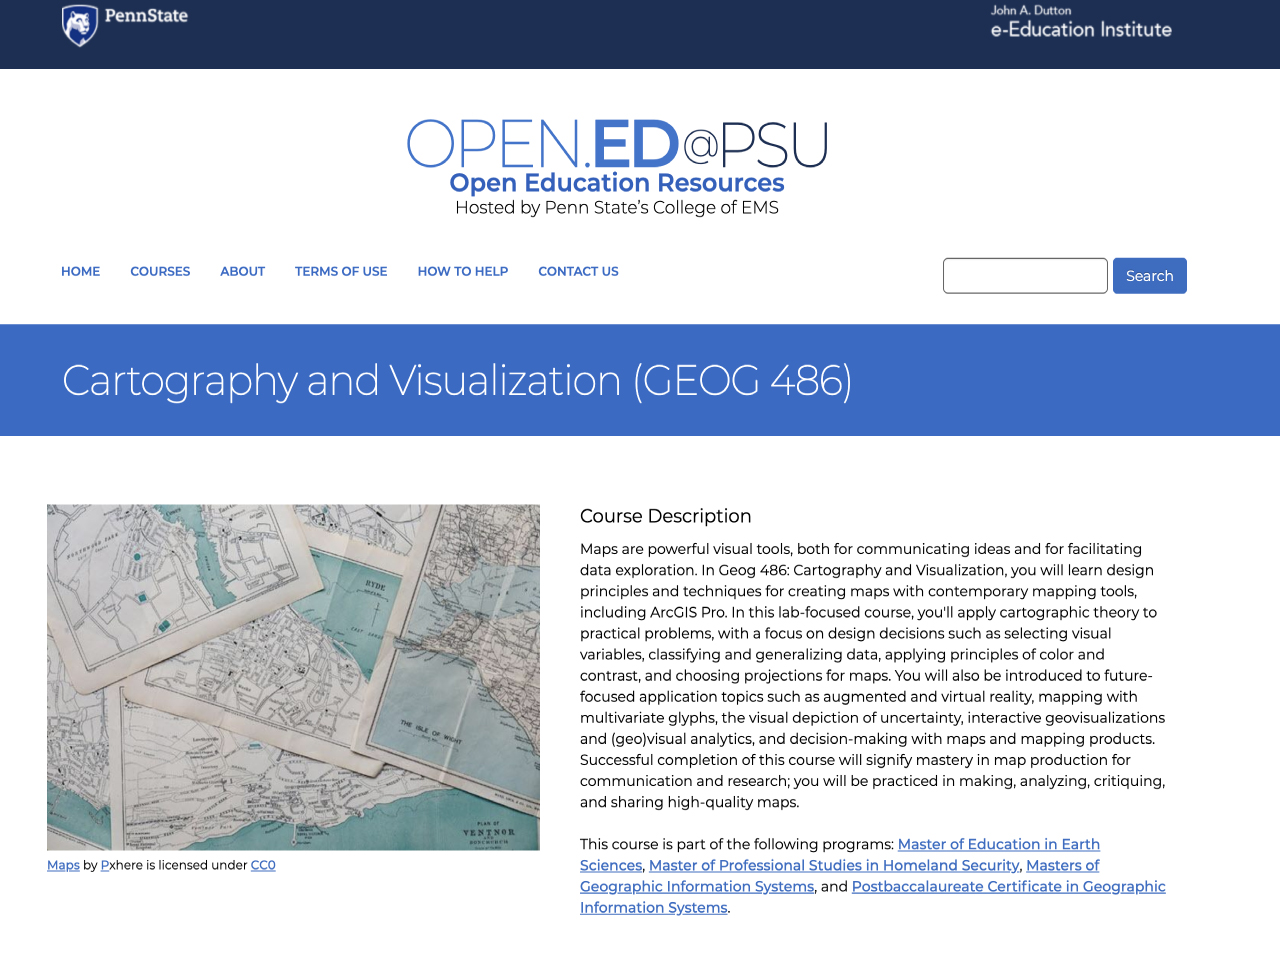
Task: Click the blue Search button
Action: 1150,276
